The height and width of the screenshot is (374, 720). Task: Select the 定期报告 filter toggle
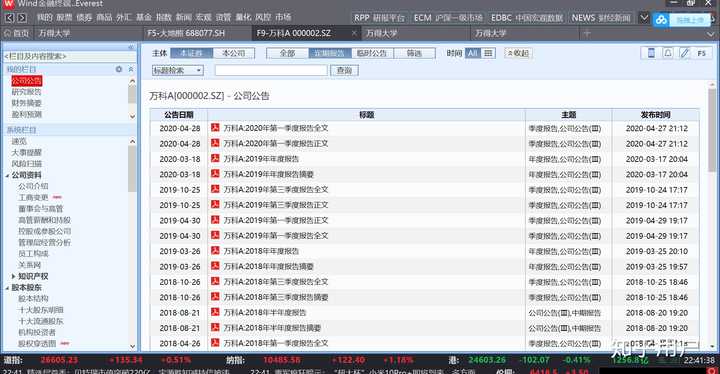click(x=330, y=53)
